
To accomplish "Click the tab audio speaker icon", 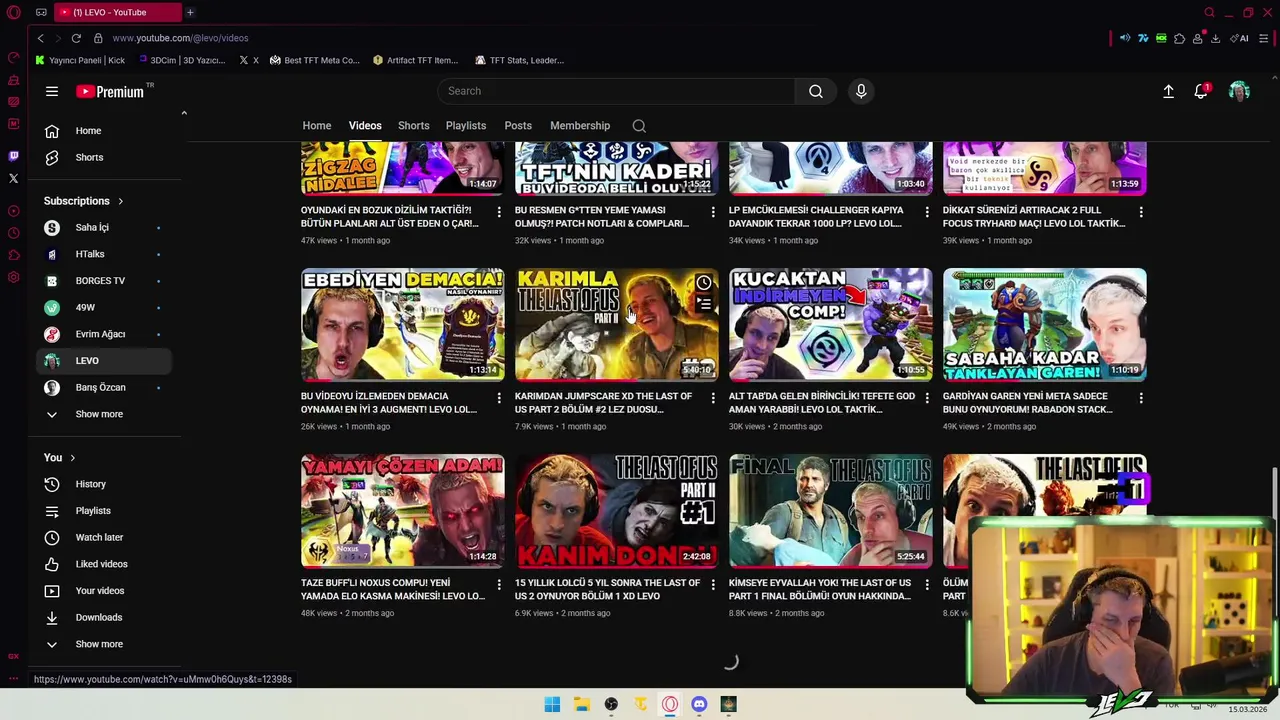I will pos(1125,38).
